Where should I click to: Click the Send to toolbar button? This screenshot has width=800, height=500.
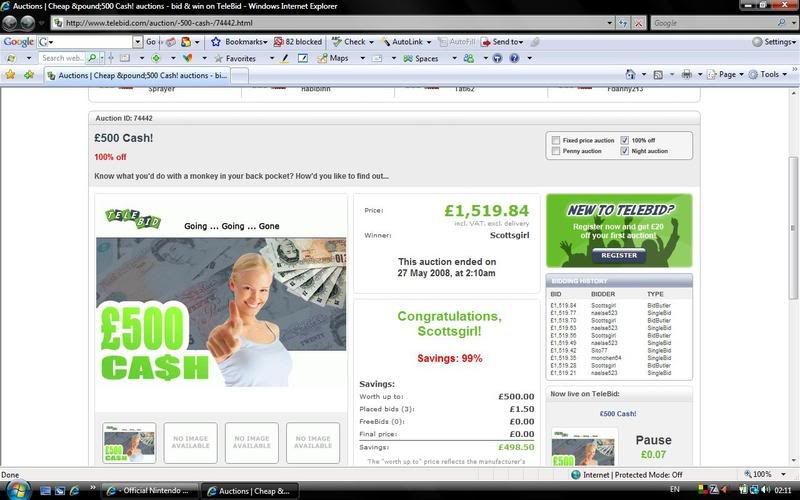coord(502,42)
